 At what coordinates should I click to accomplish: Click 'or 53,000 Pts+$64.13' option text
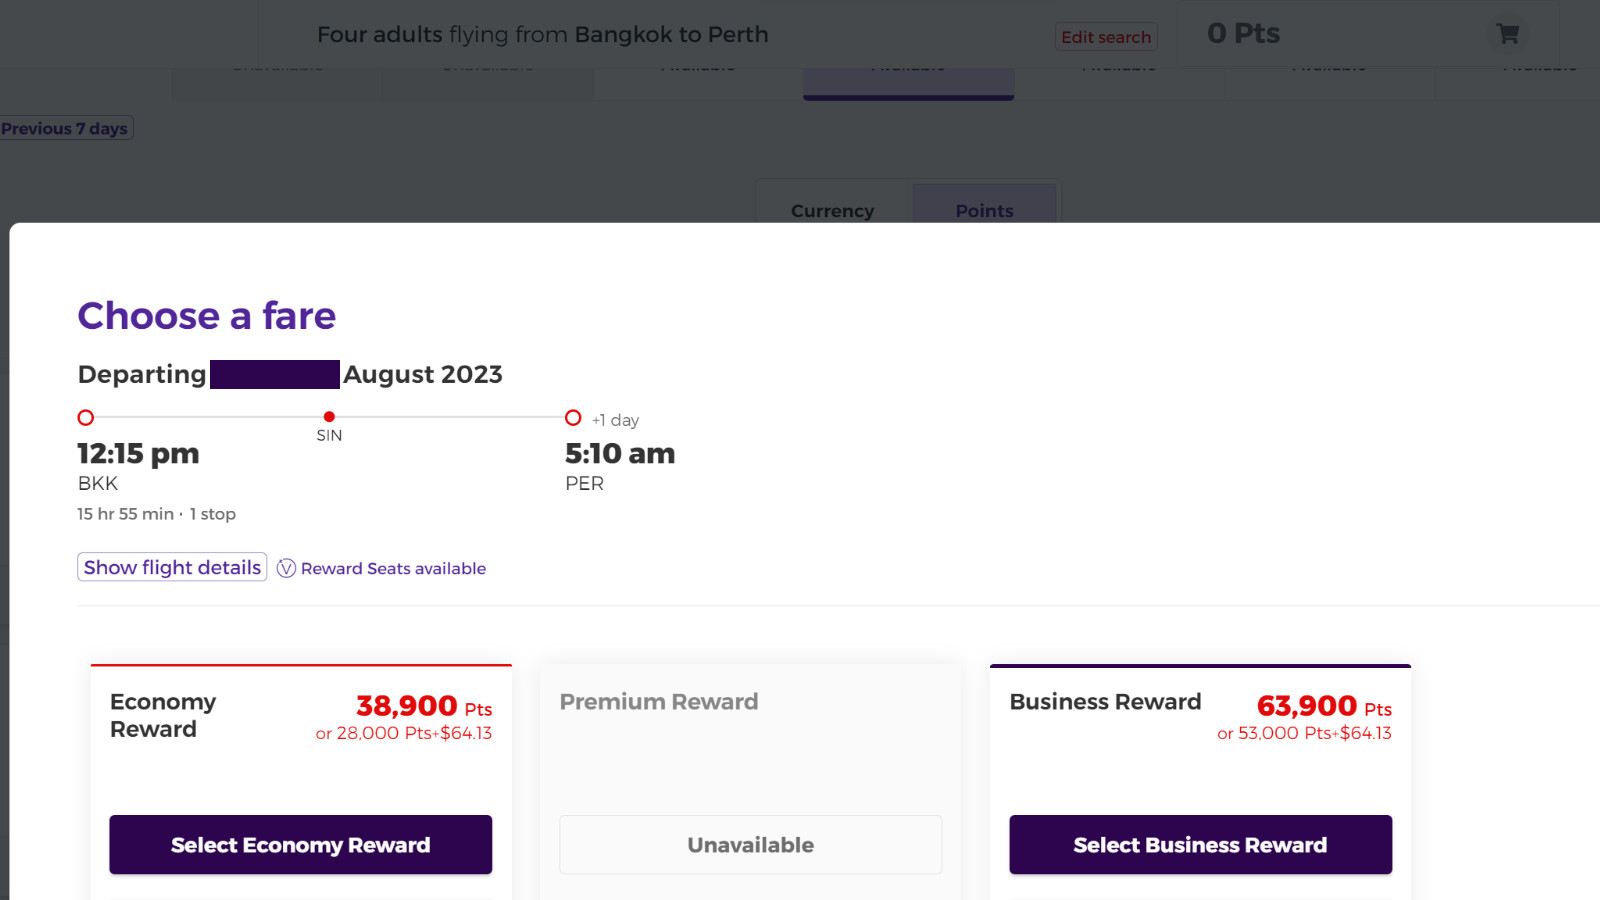(x=1304, y=733)
